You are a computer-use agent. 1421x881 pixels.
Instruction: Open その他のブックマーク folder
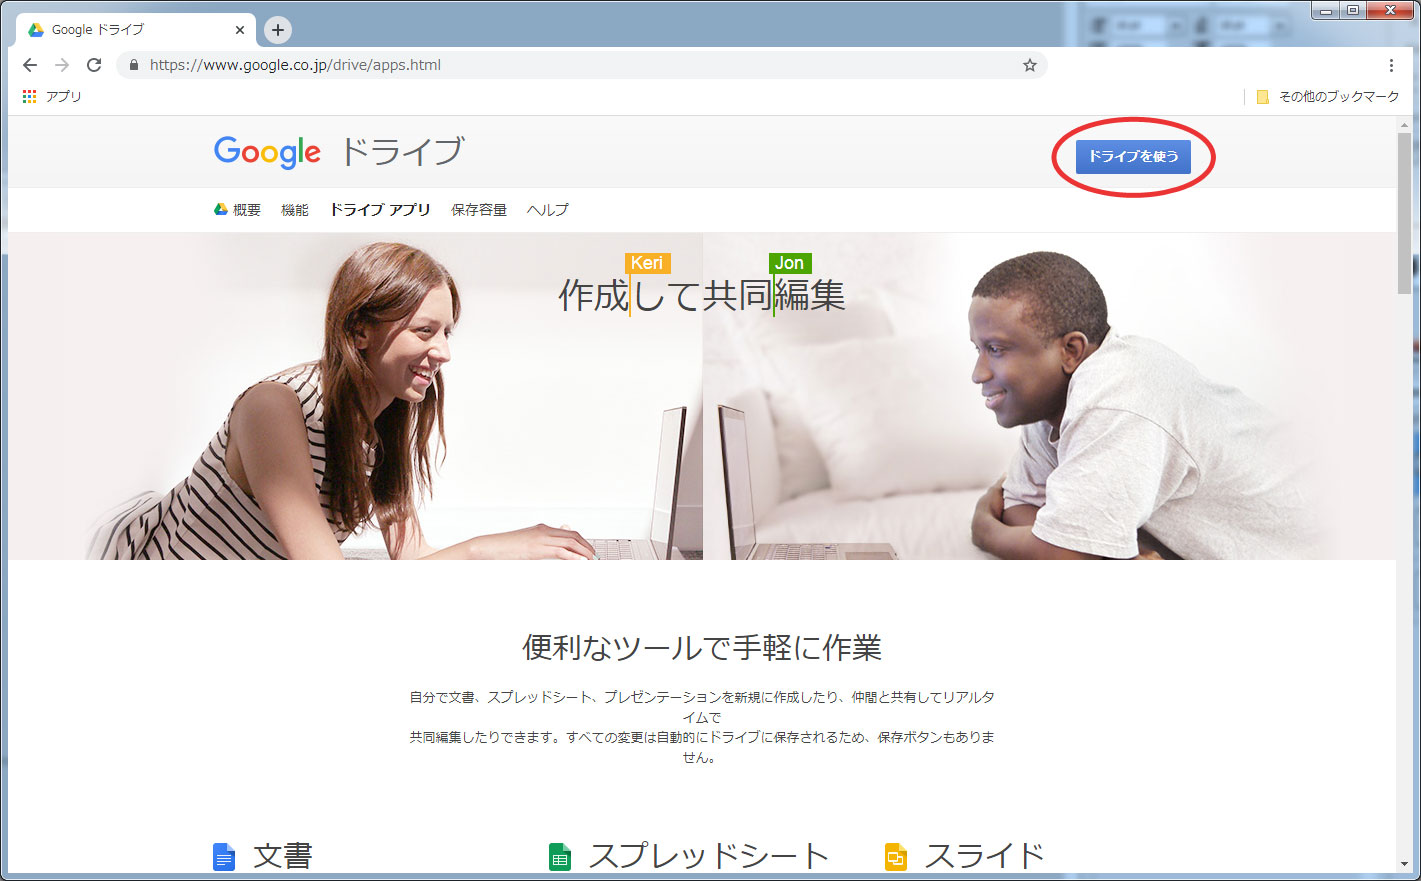tap(1328, 97)
